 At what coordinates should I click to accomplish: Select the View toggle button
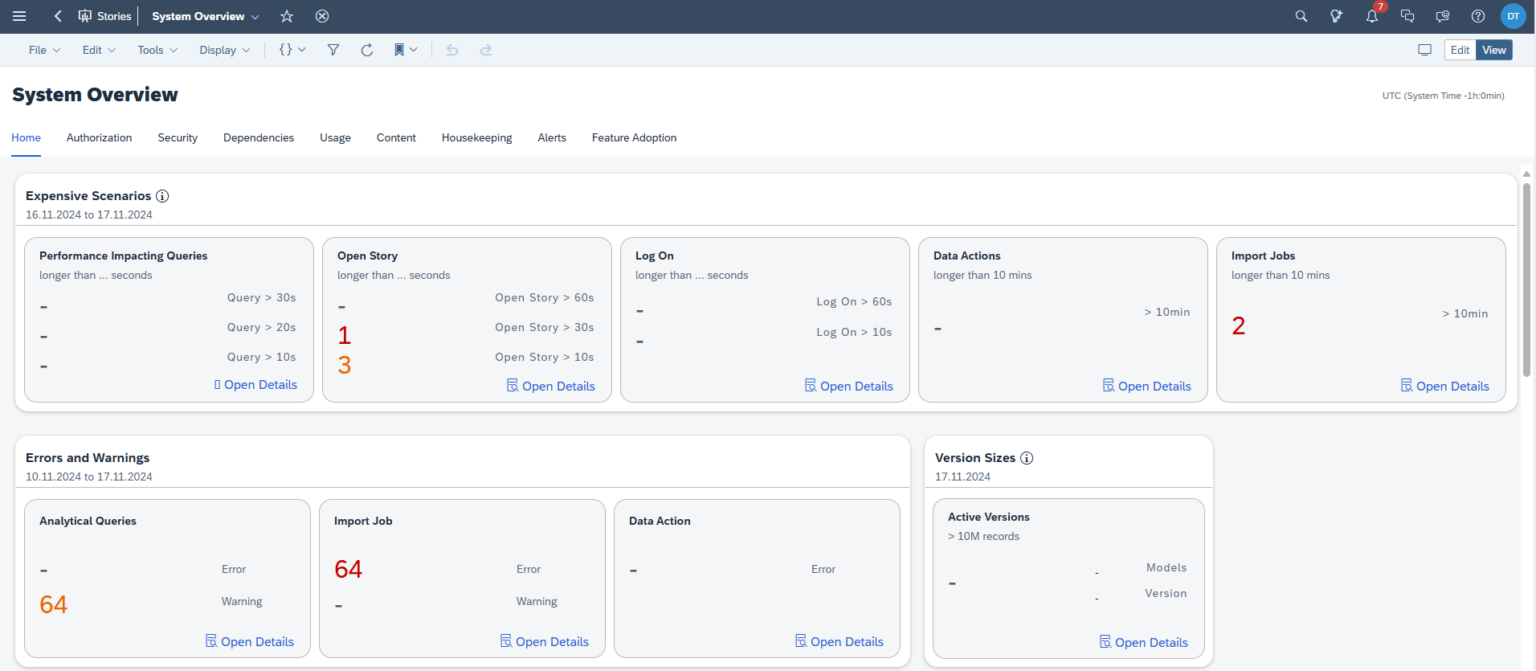(x=1493, y=49)
